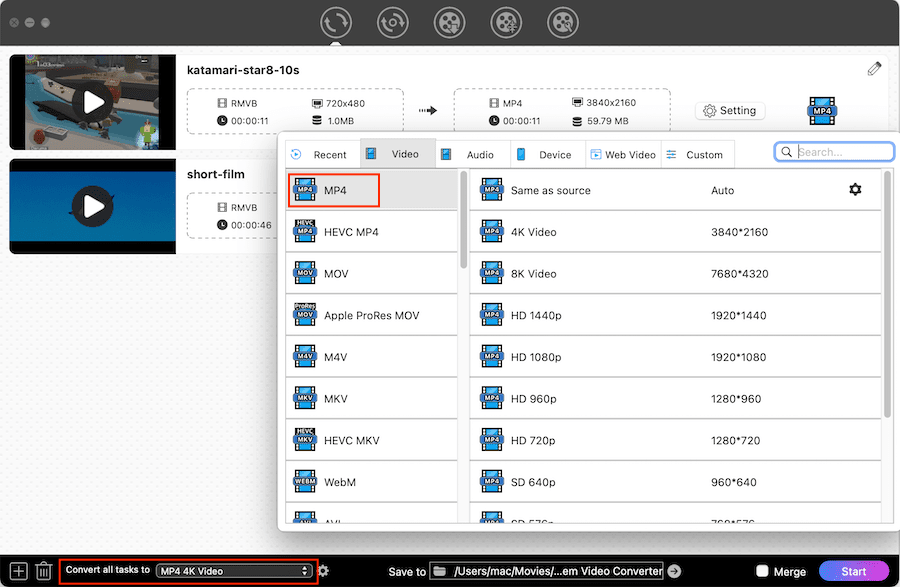Viewport: 900px width, 587px height.
Task: Choose Same as source preset
Action: point(675,190)
